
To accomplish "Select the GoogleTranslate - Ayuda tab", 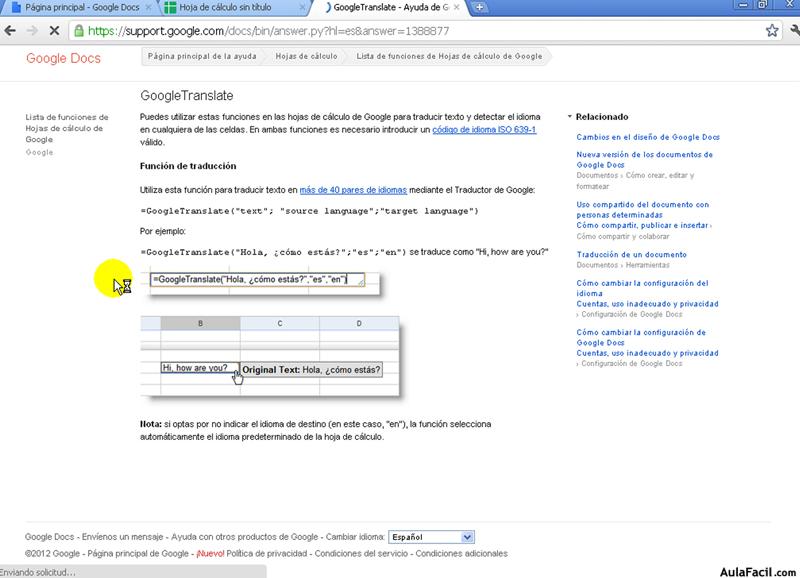I will (x=390, y=7).
